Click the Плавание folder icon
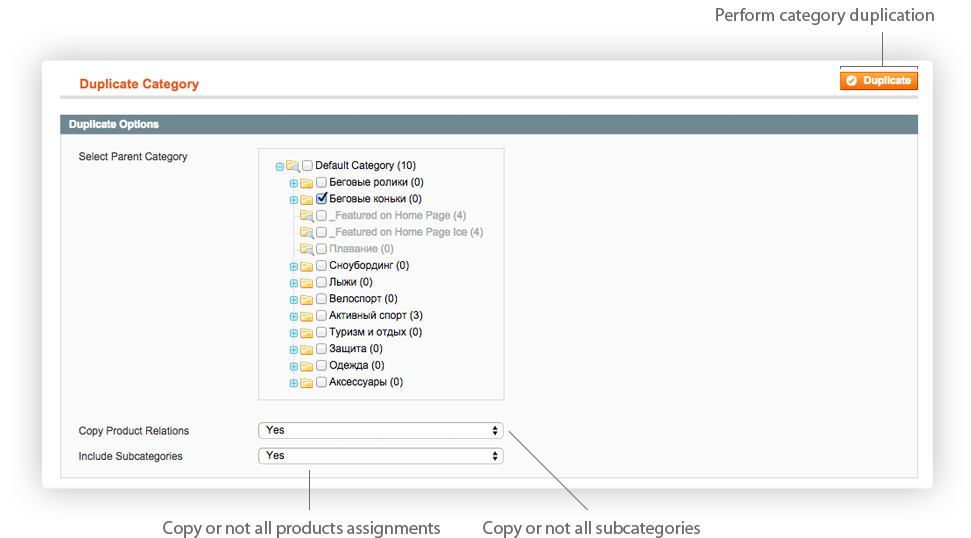Image resolution: width=971 pixels, height=538 pixels. point(307,249)
